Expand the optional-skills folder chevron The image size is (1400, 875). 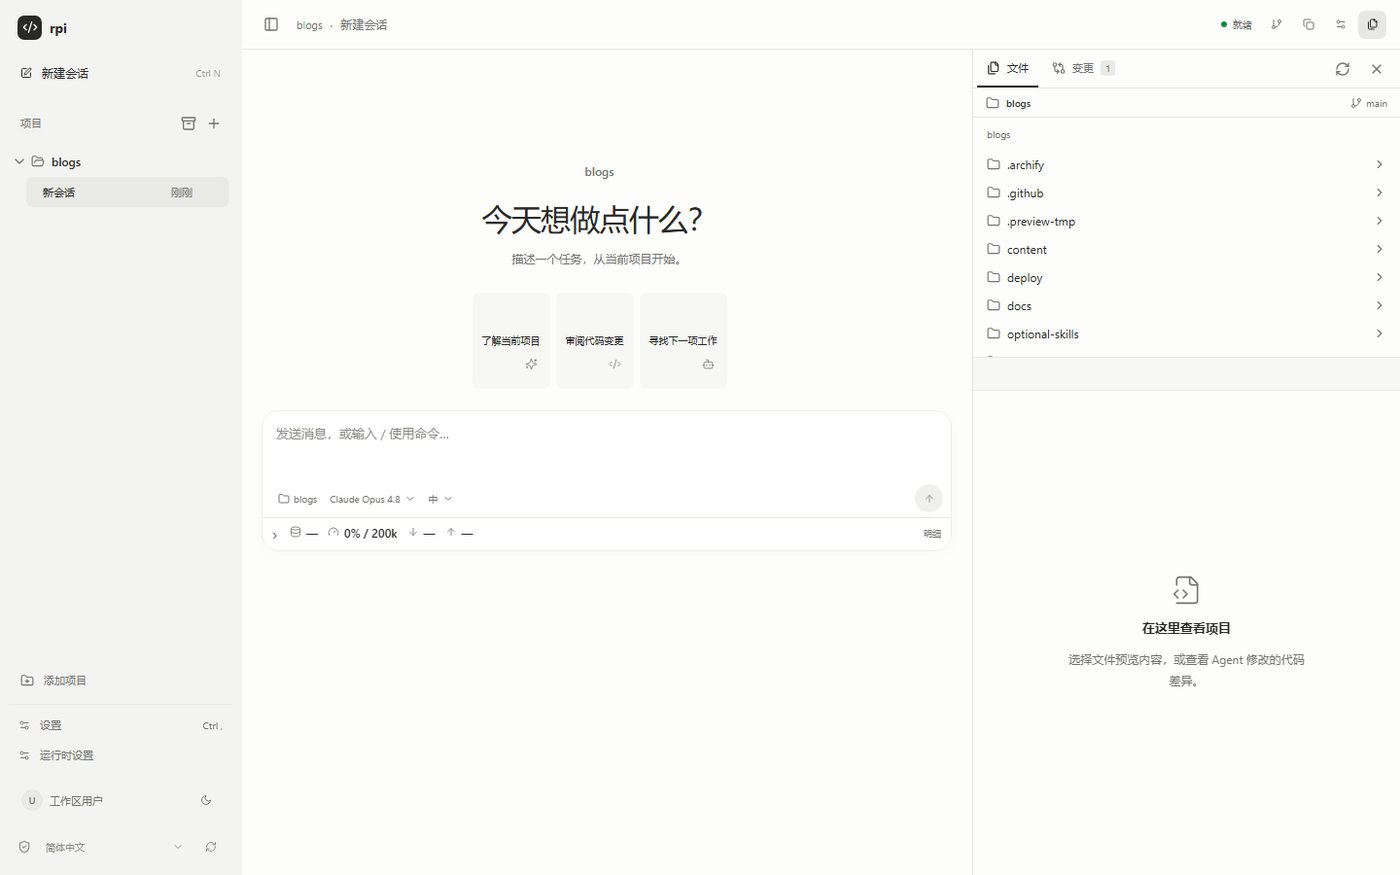(1379, 334)
